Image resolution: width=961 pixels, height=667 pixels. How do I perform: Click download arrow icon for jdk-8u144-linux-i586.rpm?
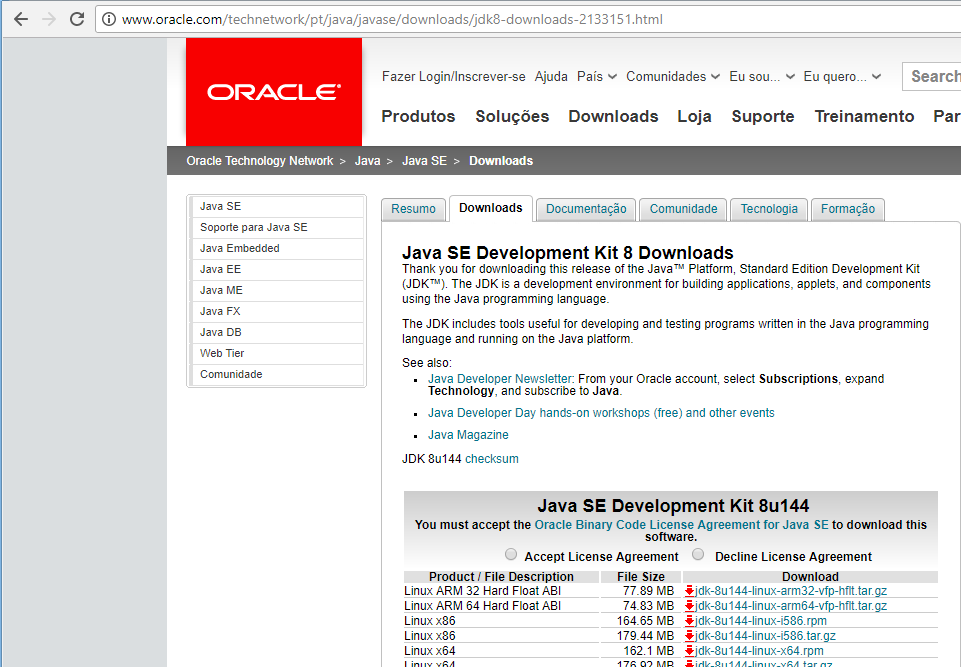[x=689, y=621]
